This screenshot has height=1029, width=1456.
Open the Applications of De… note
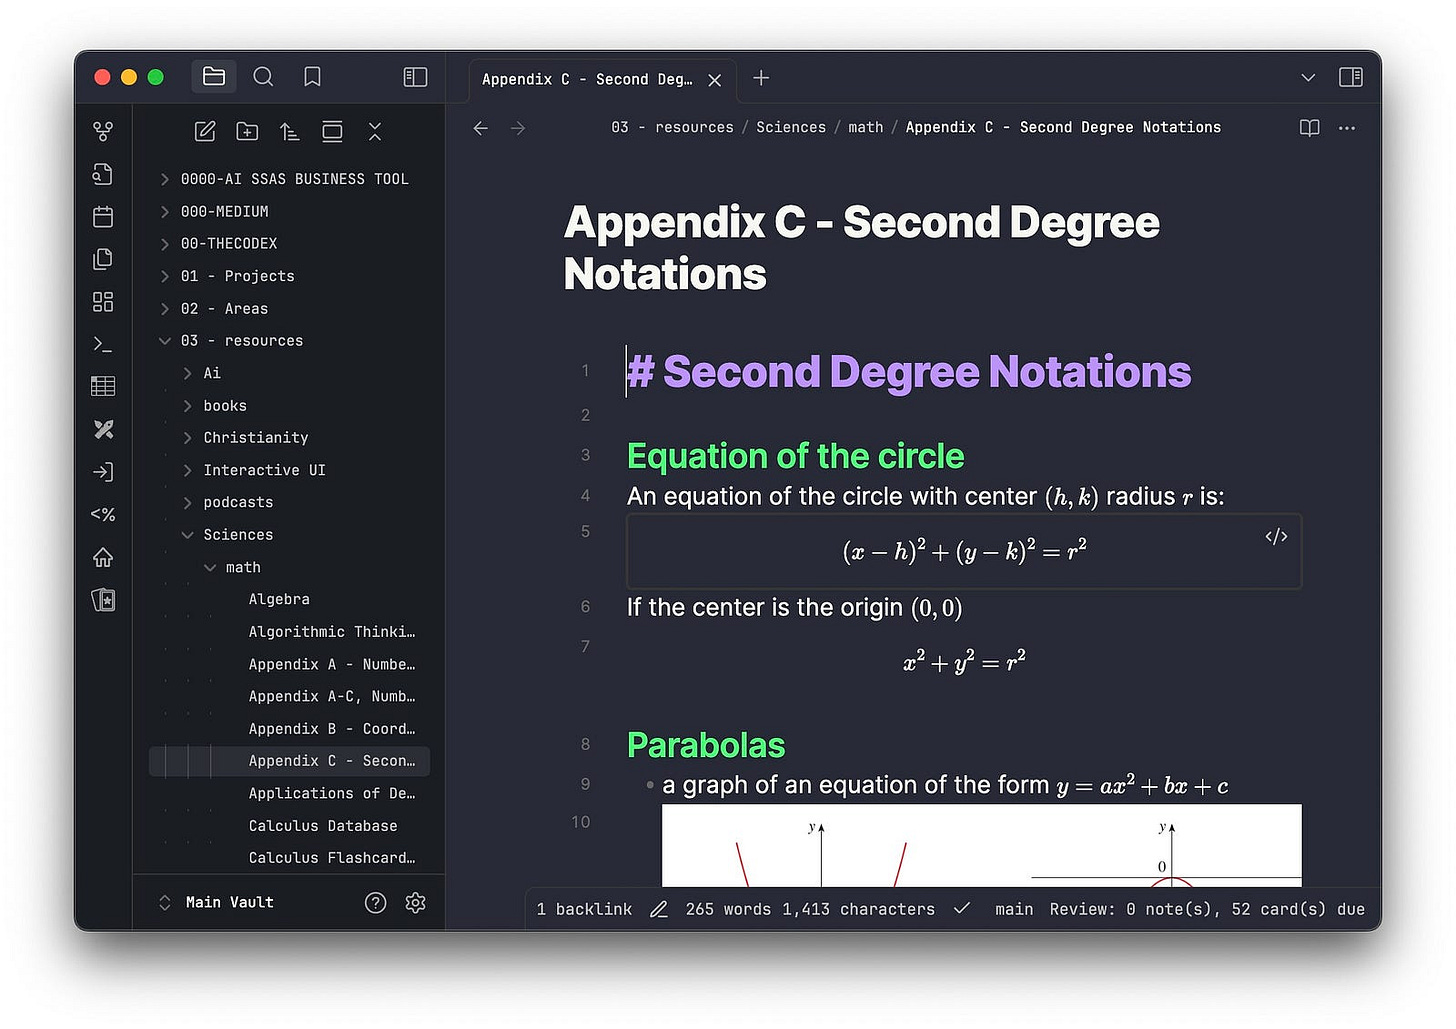click(332, 794)
